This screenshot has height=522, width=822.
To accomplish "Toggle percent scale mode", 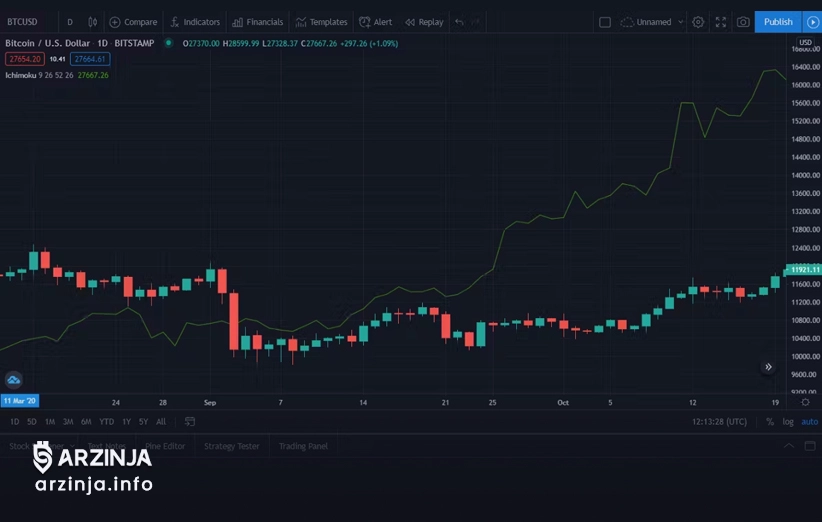I will pos(770,422).
